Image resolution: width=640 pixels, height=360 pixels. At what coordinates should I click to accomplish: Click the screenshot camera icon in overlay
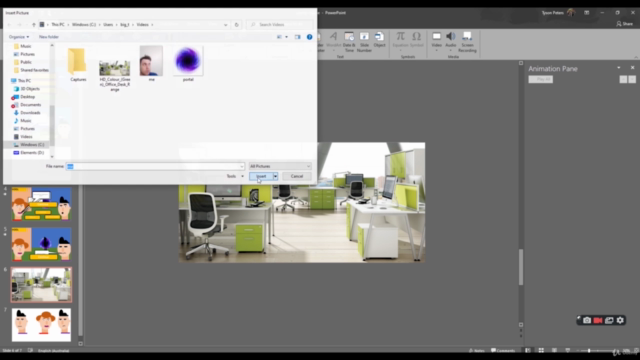coord(587,320)
